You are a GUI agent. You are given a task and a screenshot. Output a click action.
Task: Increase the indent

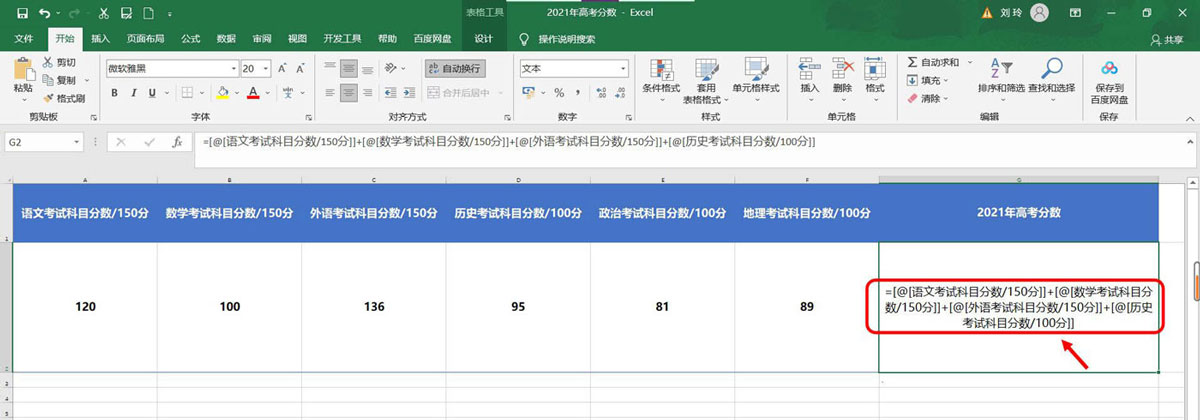coord(408,93)
